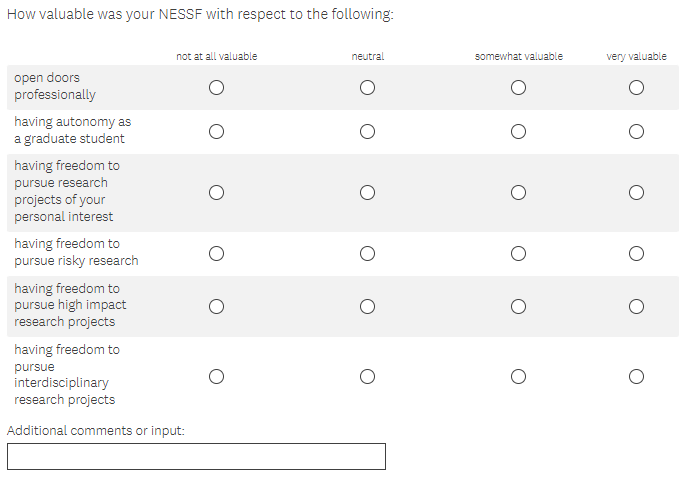This screenshot has width=683, height=477.
Task: Pick 'neutral' for high impact research projects
Action: [x=367, y=306]
